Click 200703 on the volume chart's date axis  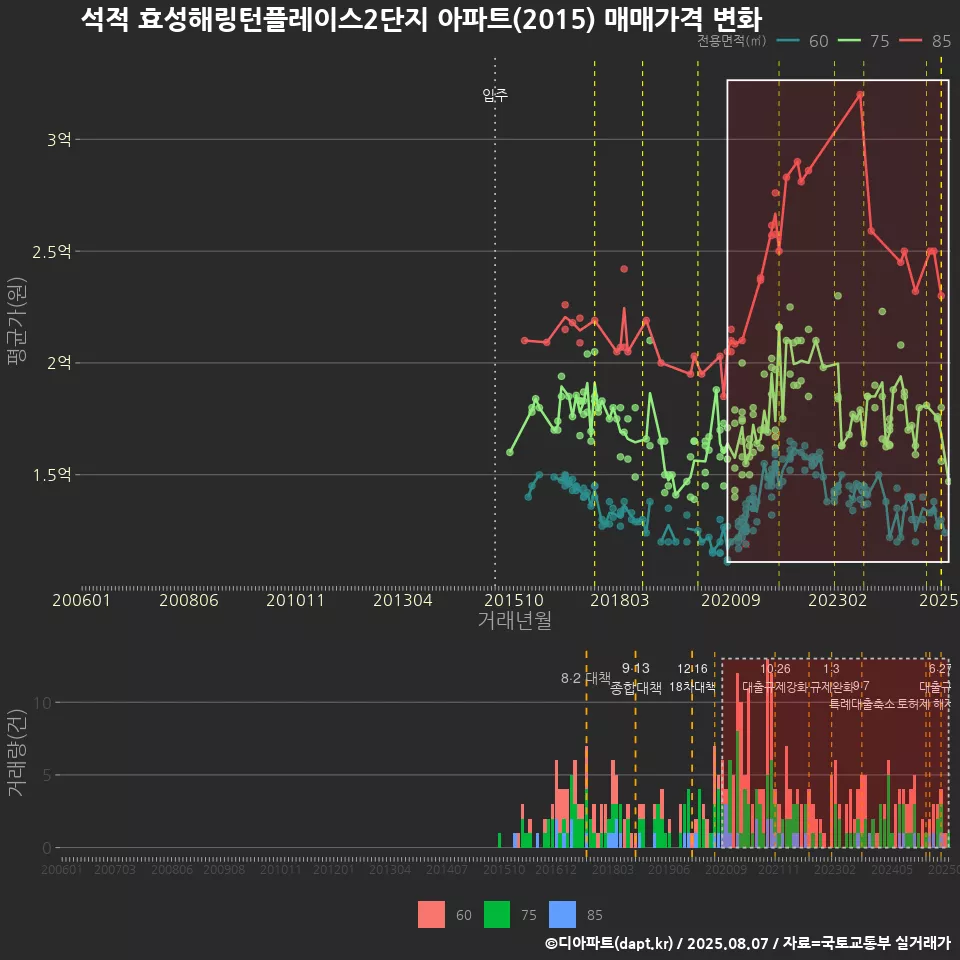click(x=114, y=869)
